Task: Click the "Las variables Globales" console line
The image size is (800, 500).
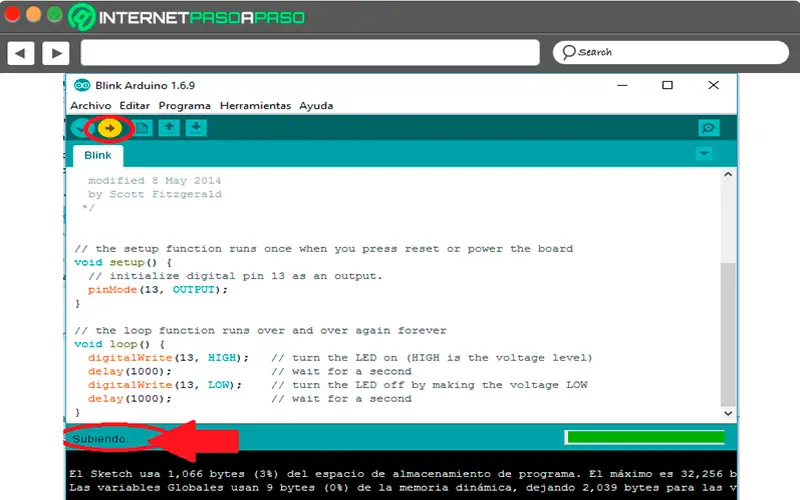Action: click(x=403, y=488)
